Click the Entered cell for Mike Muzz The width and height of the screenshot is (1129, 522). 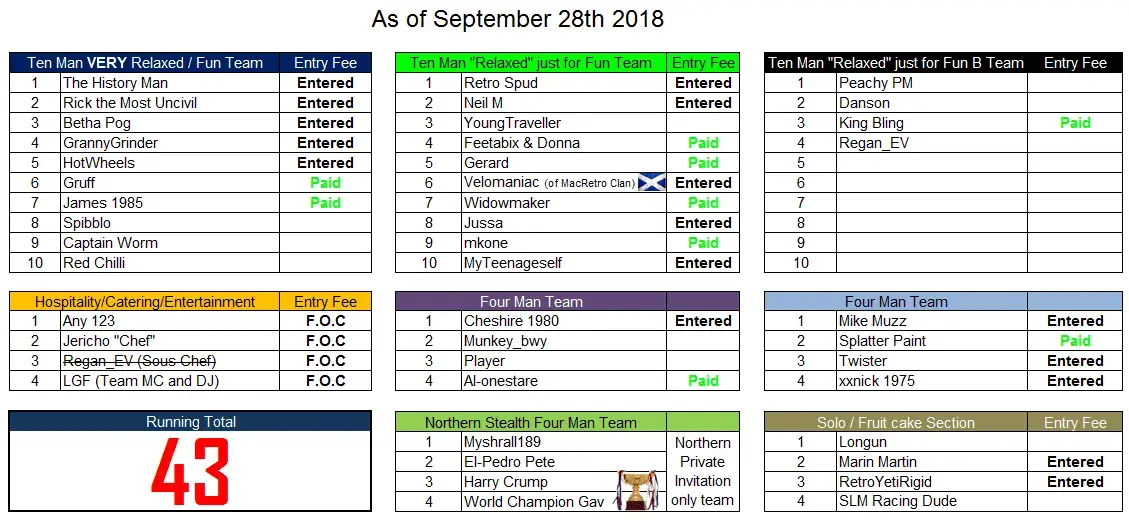tap(1075, 321)
